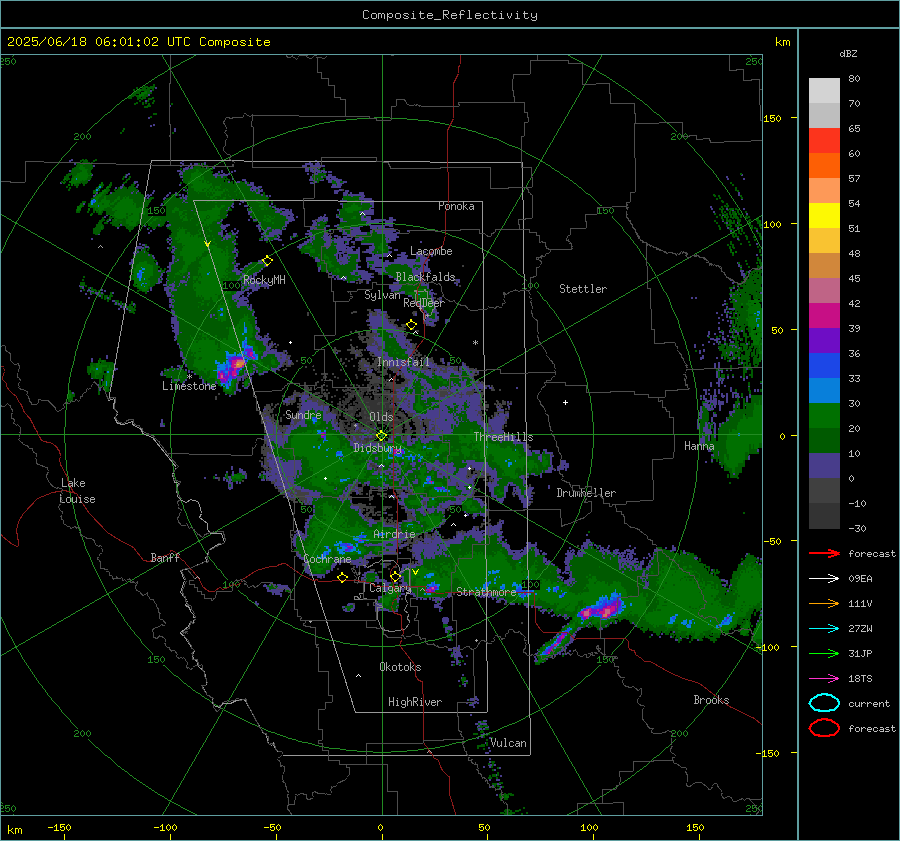
Task: Pick the purple 36-39 dBZ swatch
Action: point(824,340)
